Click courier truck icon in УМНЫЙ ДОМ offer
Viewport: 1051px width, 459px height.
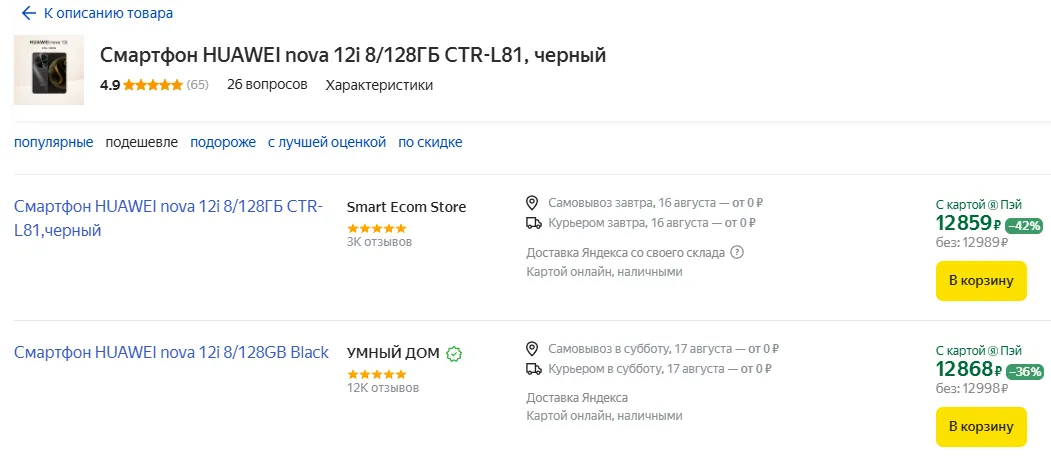(534, 369)
